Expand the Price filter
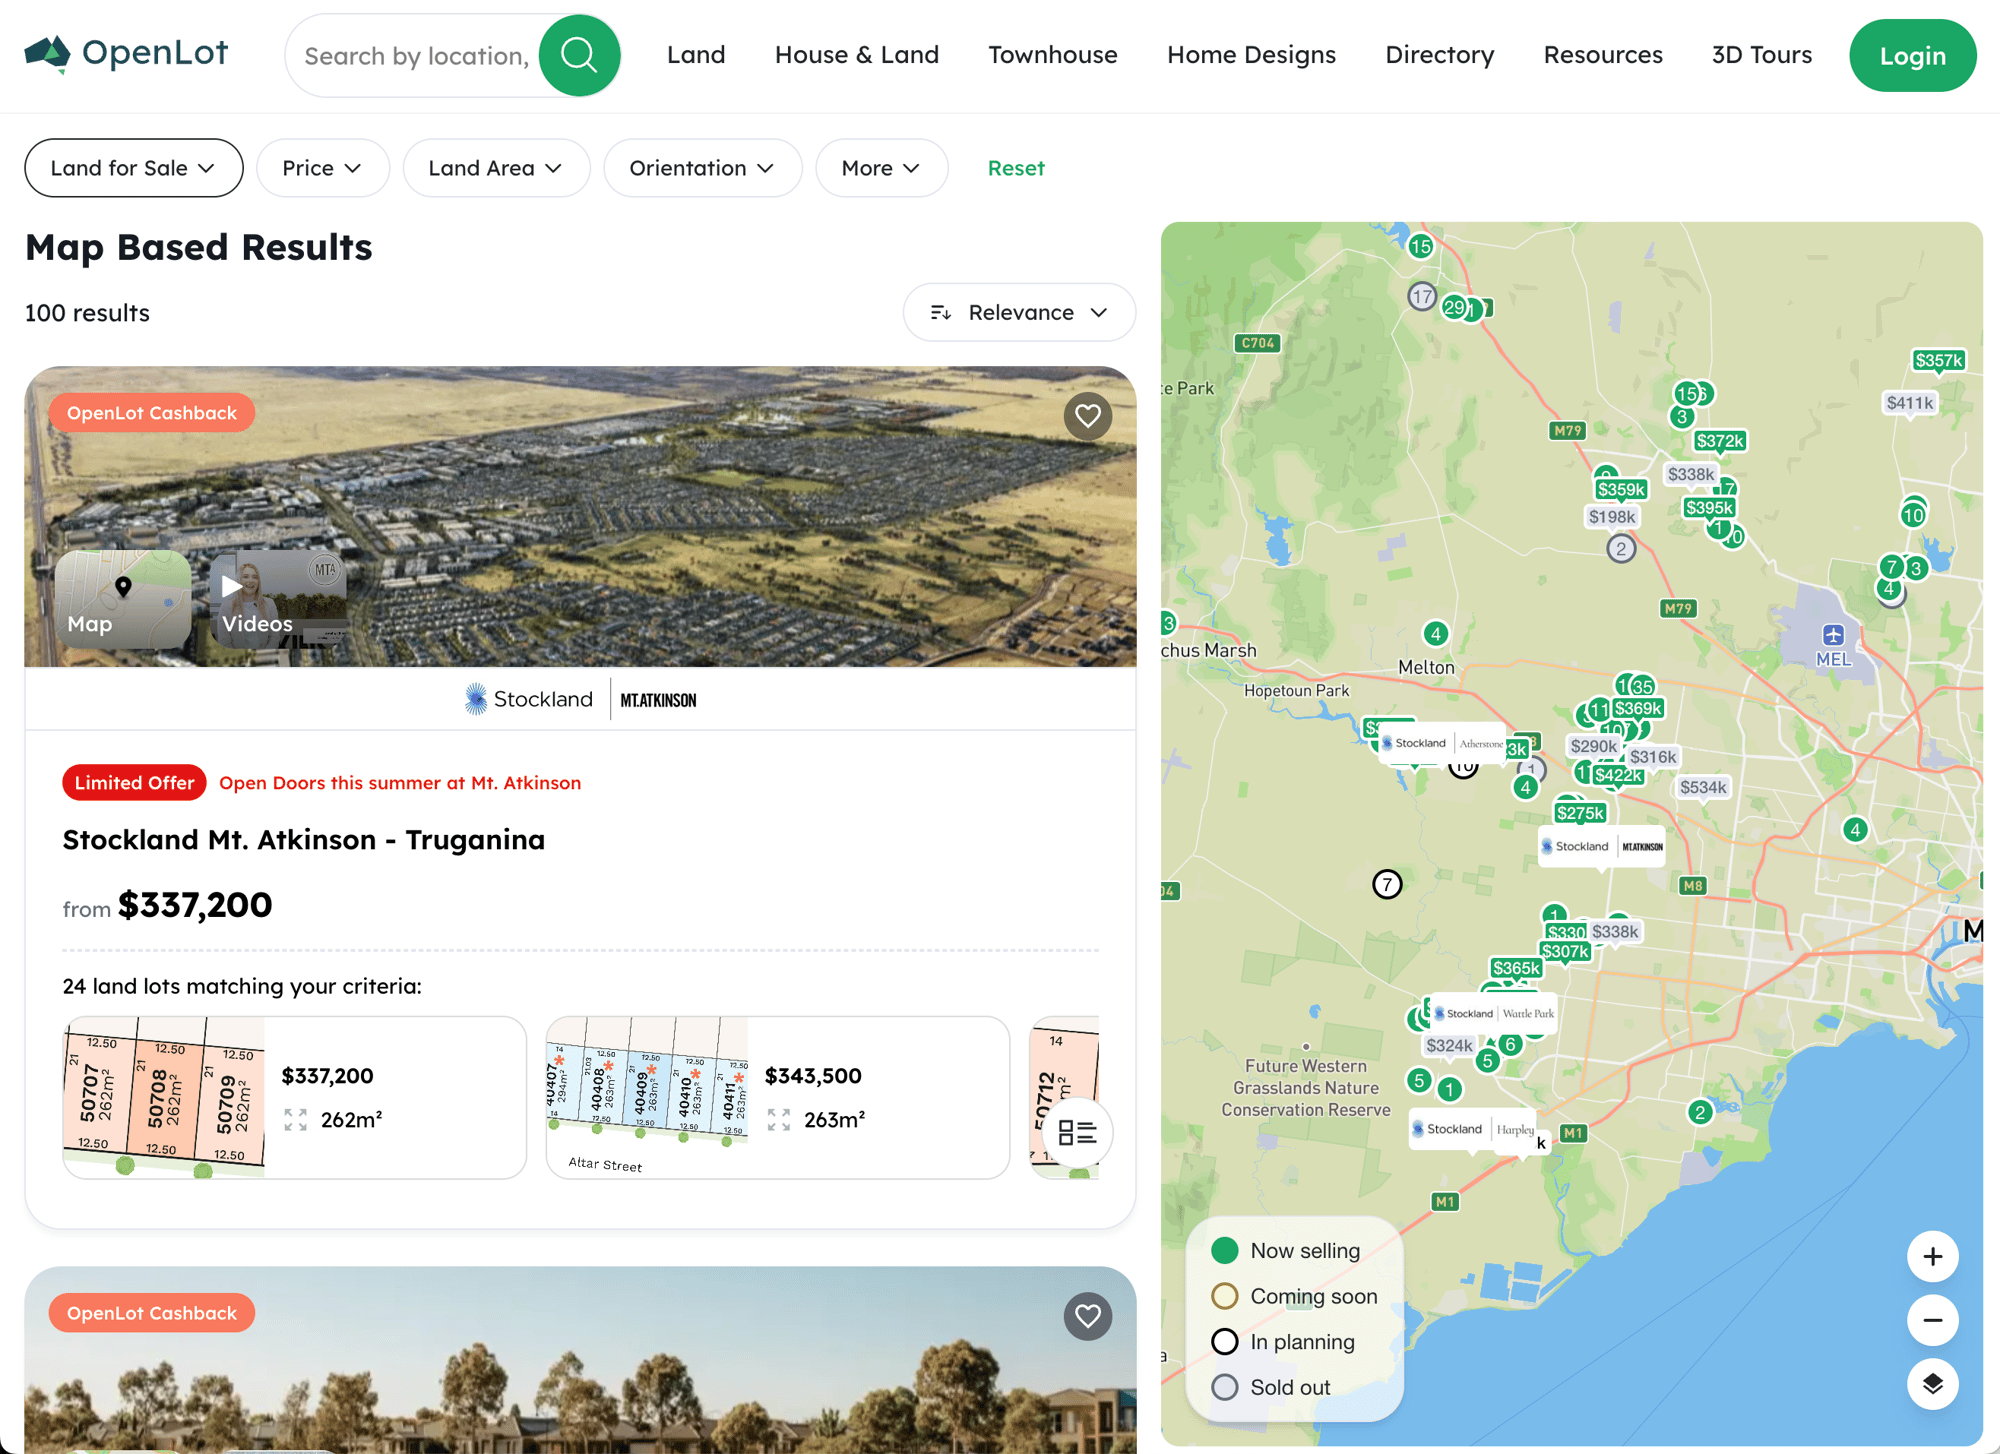 (323, 168)
